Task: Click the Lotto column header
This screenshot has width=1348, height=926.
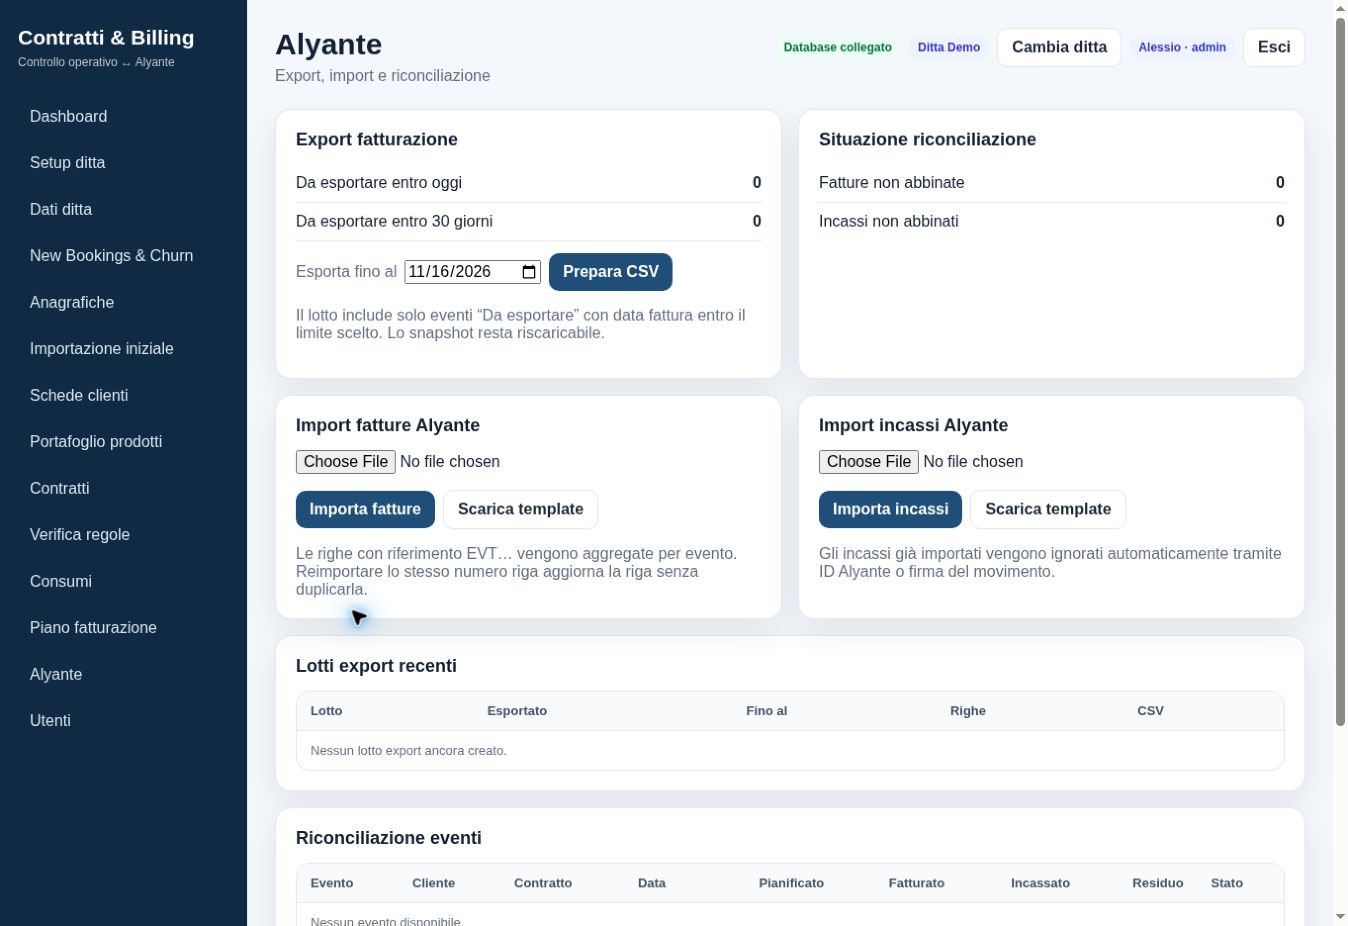Action: point(326,711)
